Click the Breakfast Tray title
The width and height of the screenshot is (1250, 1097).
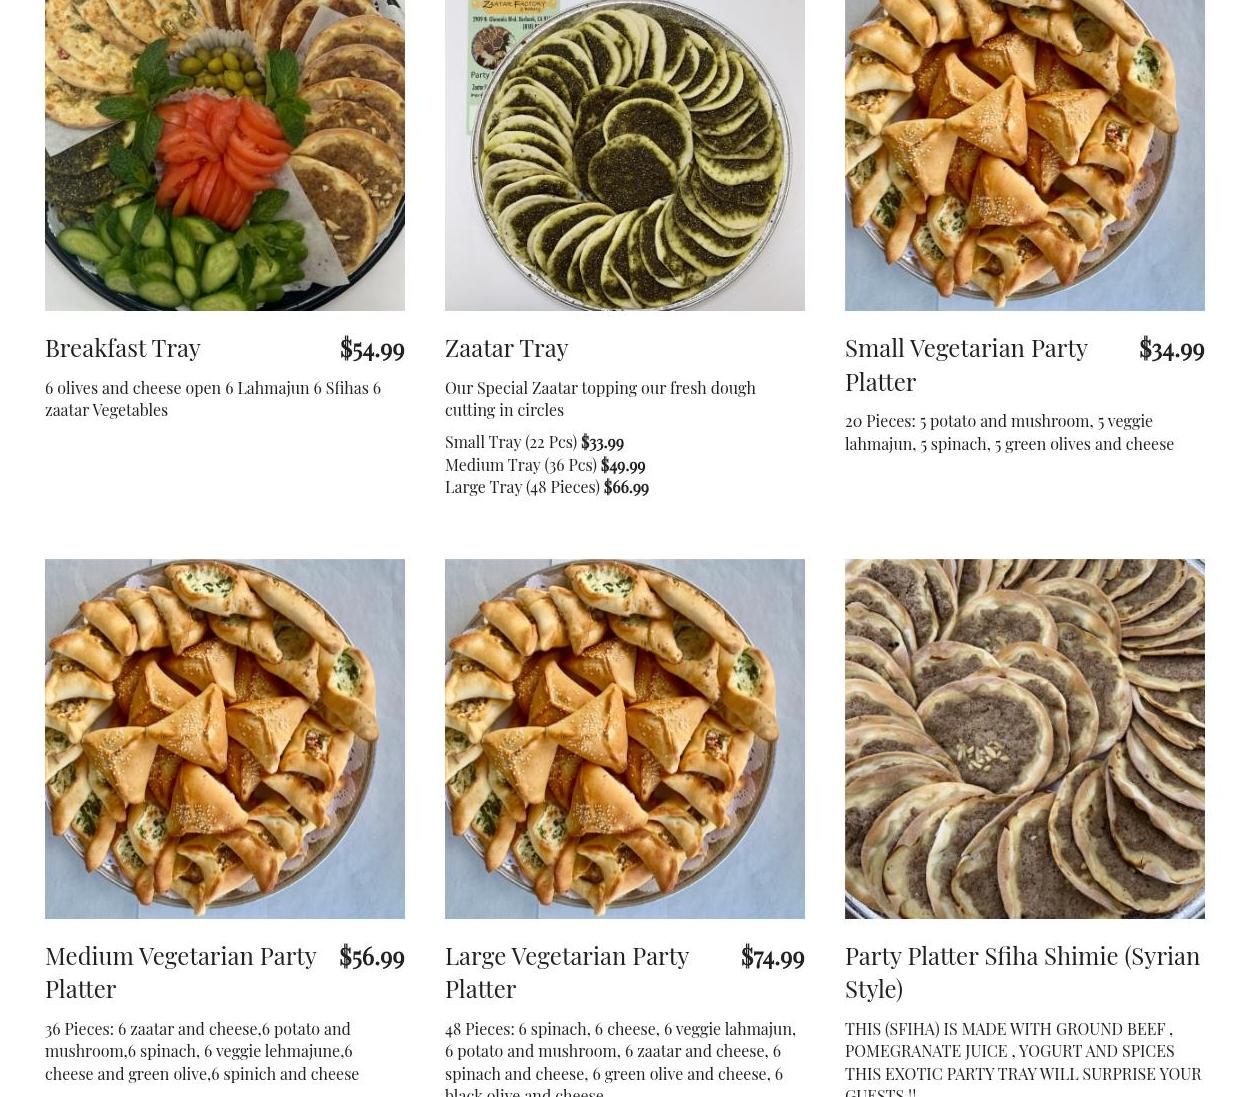click(x=123, y=348)
